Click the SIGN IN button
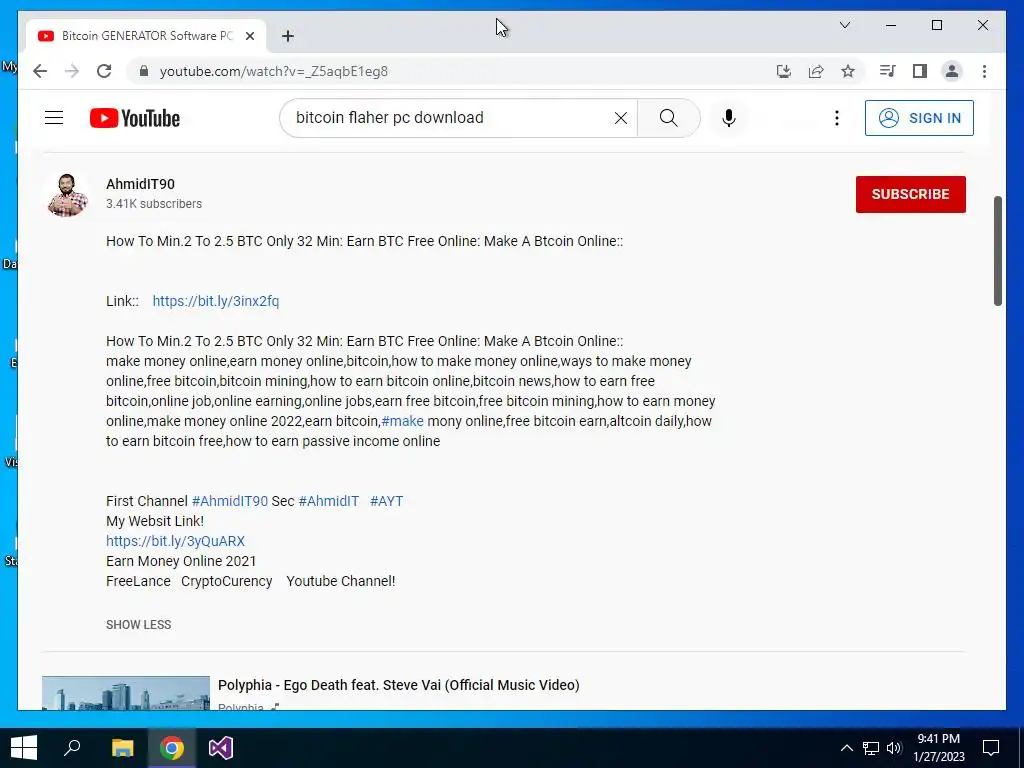Screen dimensions: 1024x768 pos(919,118)
